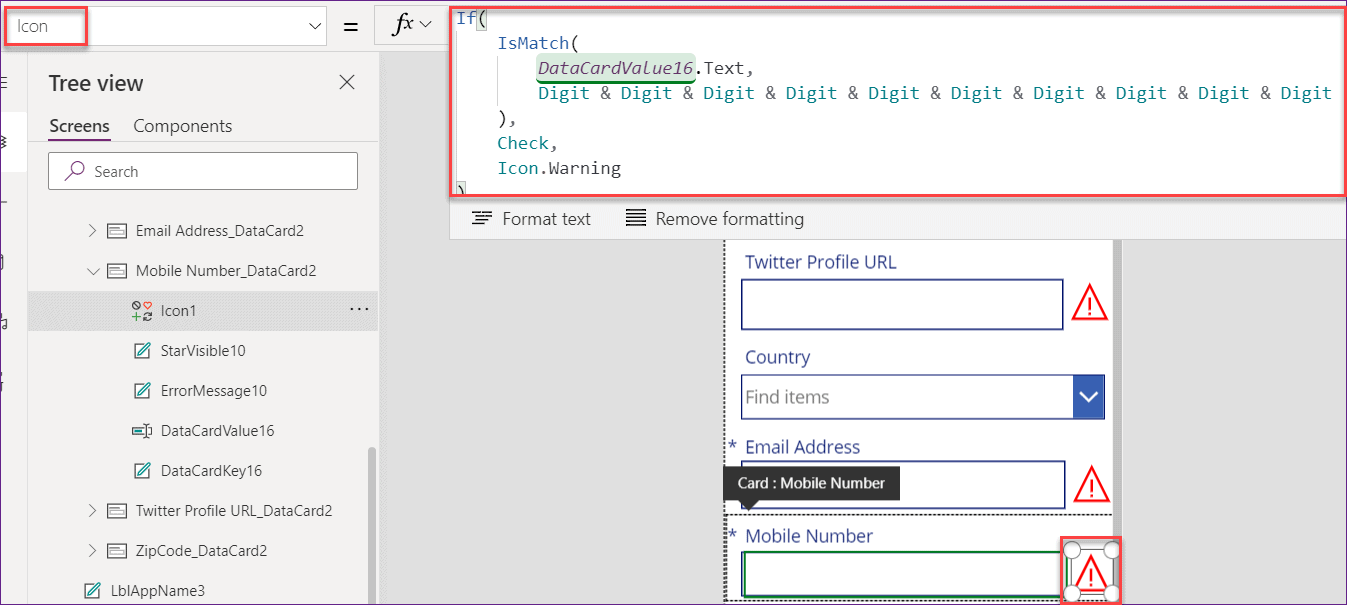Switch to the Components tab
Image resolution: width=1347 pixels, height=605 pixels.
pyautogui.click(x=182, y=126)
